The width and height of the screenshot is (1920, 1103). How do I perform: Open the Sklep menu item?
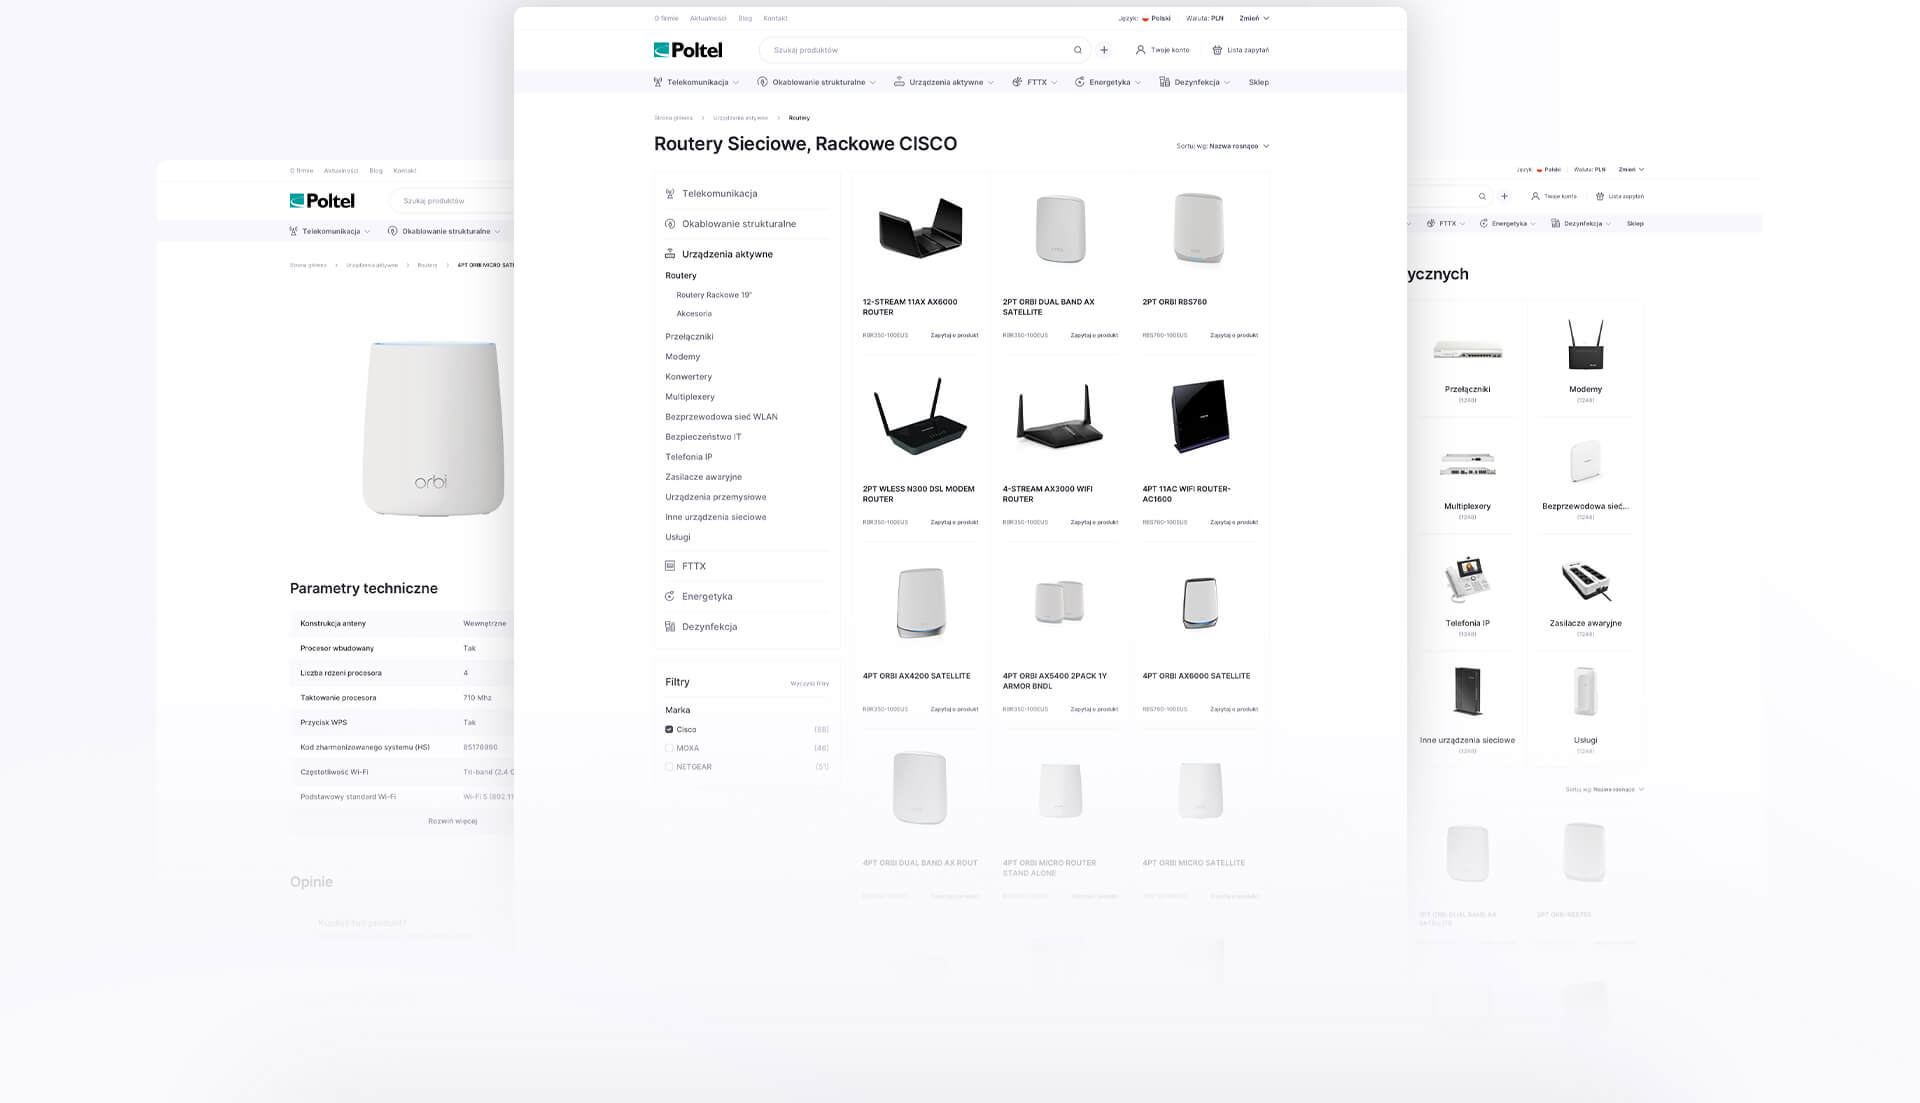[x=1258, y=82]
